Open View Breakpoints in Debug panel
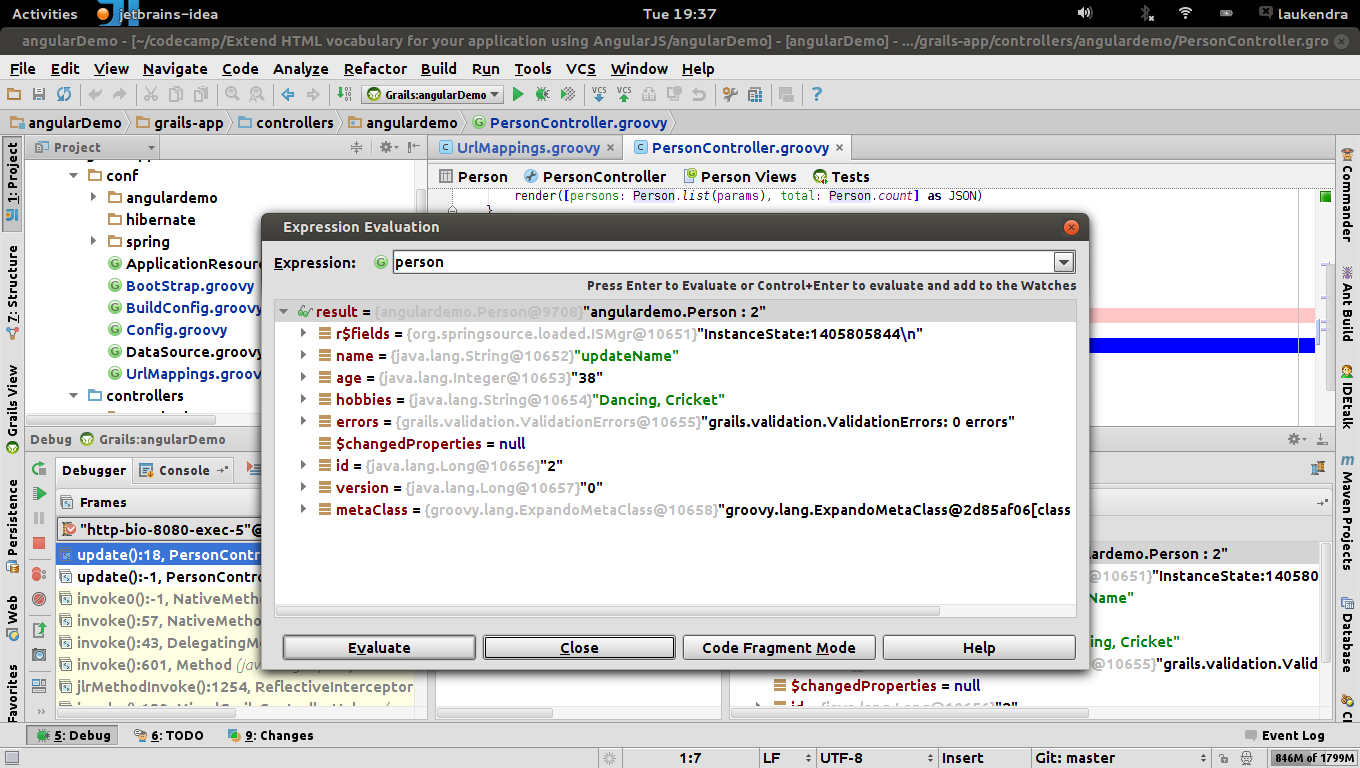Screen dimensions: 1360x768 tap(39, 574)
